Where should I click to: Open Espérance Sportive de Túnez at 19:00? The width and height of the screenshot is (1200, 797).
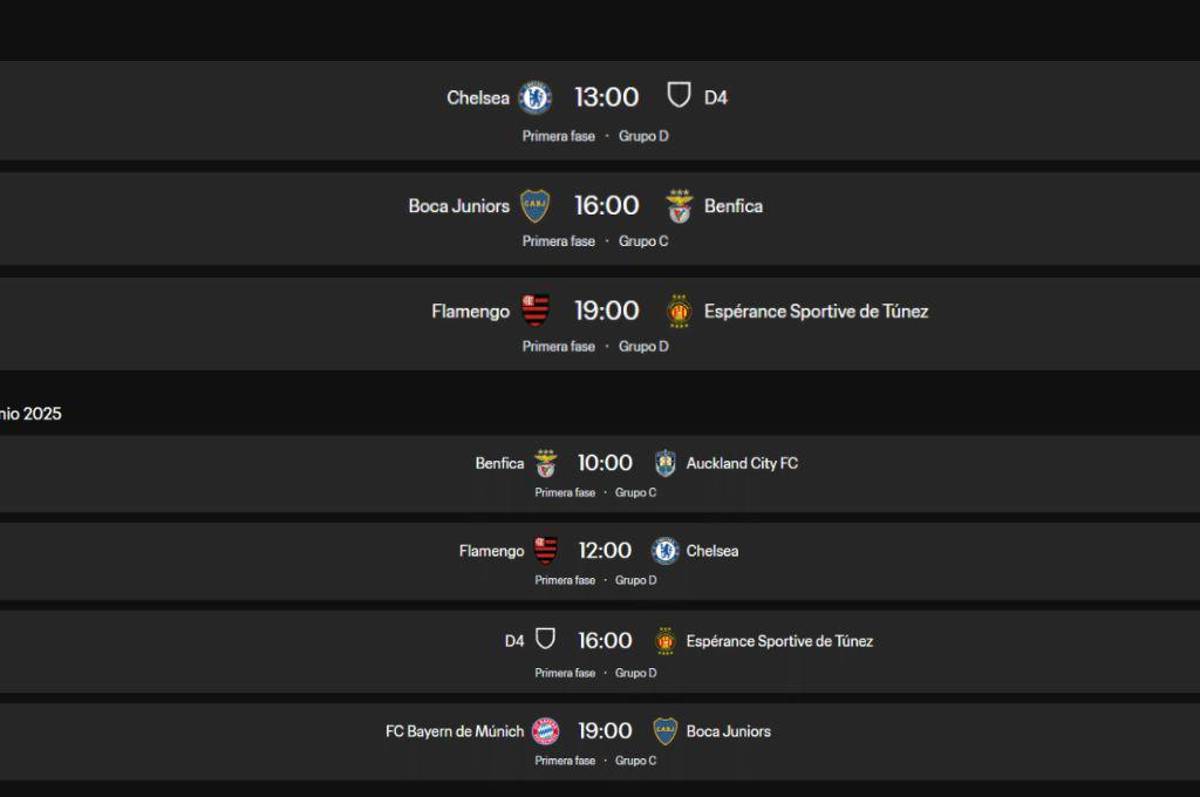816,311
